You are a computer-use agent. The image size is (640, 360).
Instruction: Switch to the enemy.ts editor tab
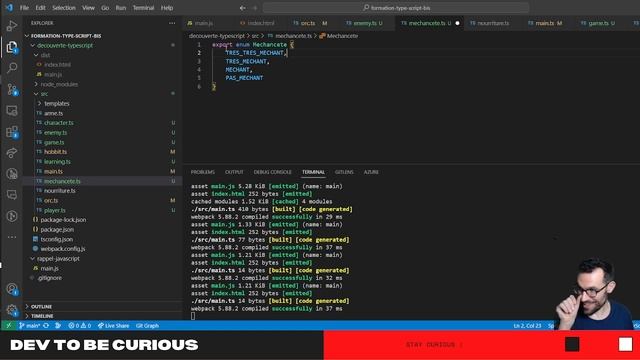(364, 23)
